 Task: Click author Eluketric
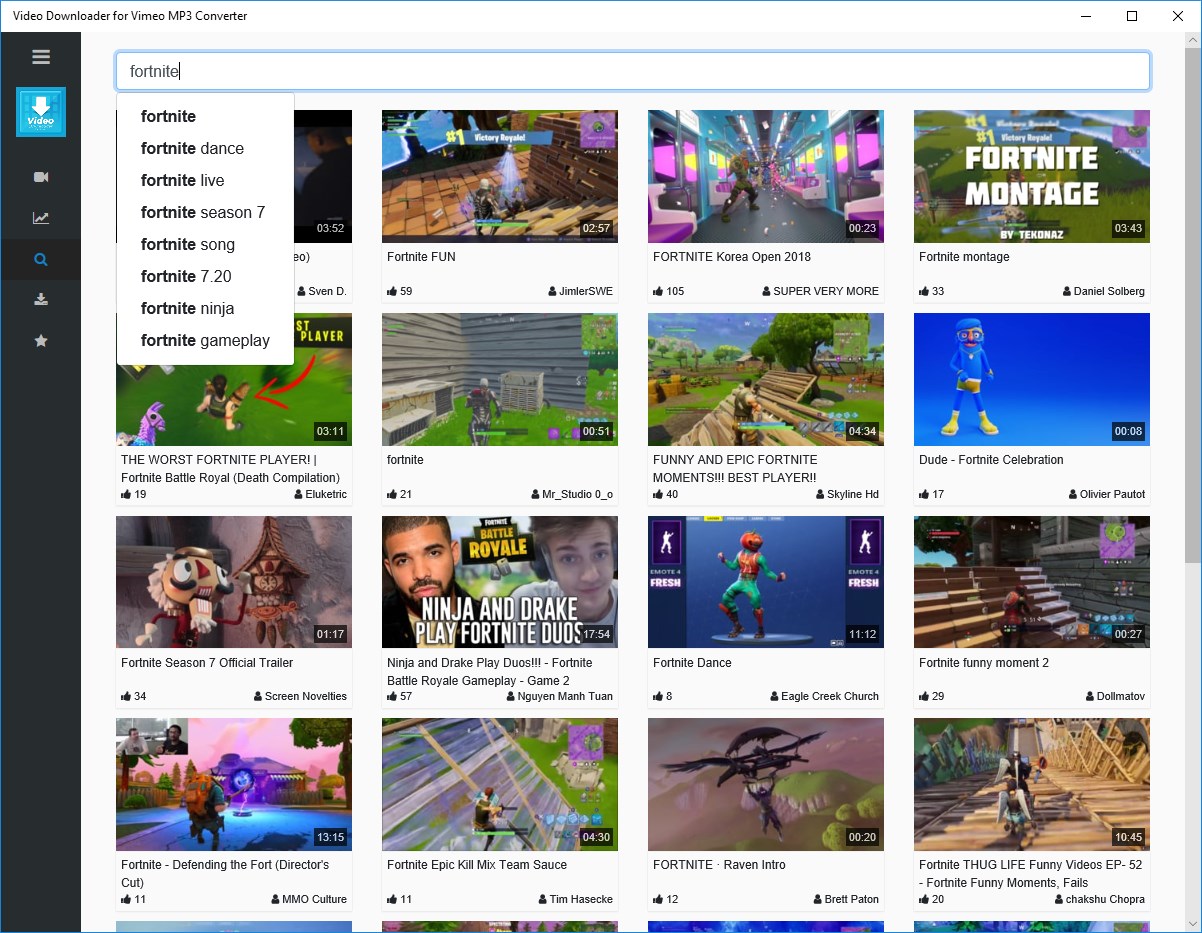click(320, 494)
